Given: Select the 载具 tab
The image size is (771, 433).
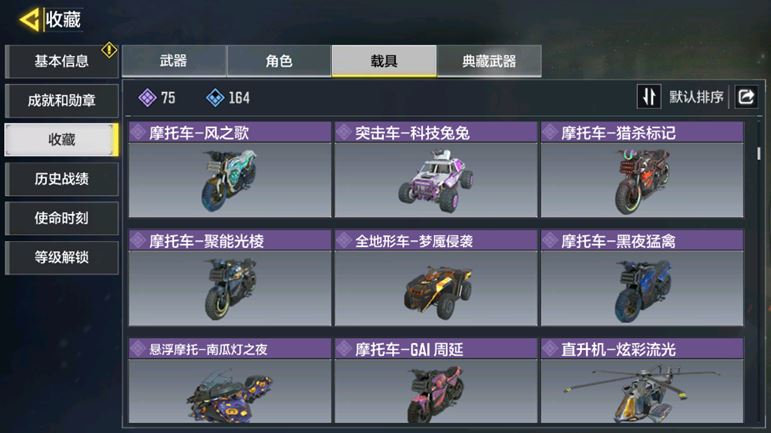Looking at the screenshot, I should [384, 61].
